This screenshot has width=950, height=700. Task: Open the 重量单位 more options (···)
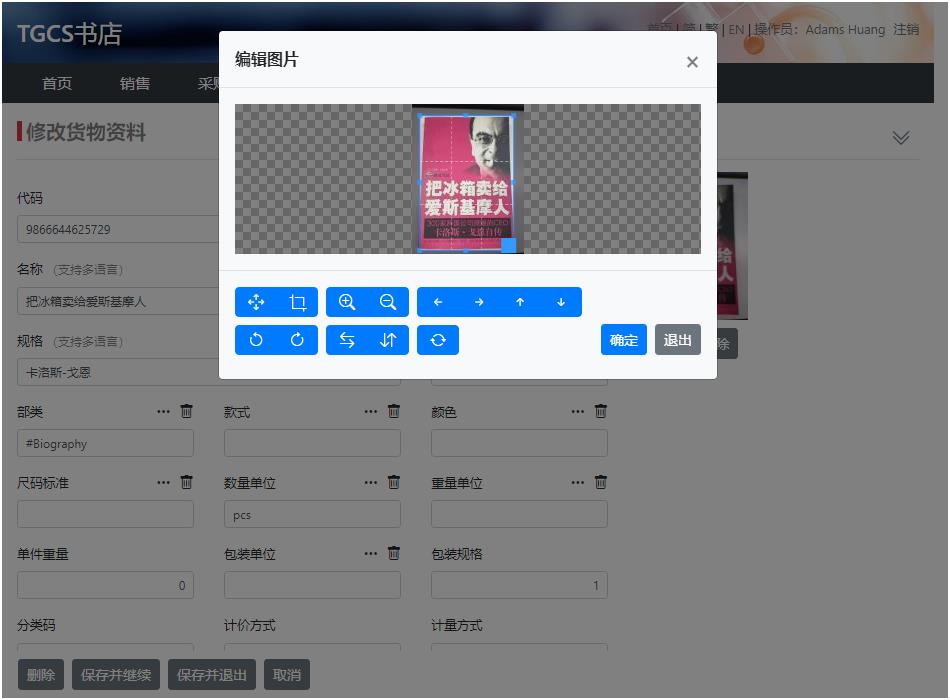coord(578,482)
